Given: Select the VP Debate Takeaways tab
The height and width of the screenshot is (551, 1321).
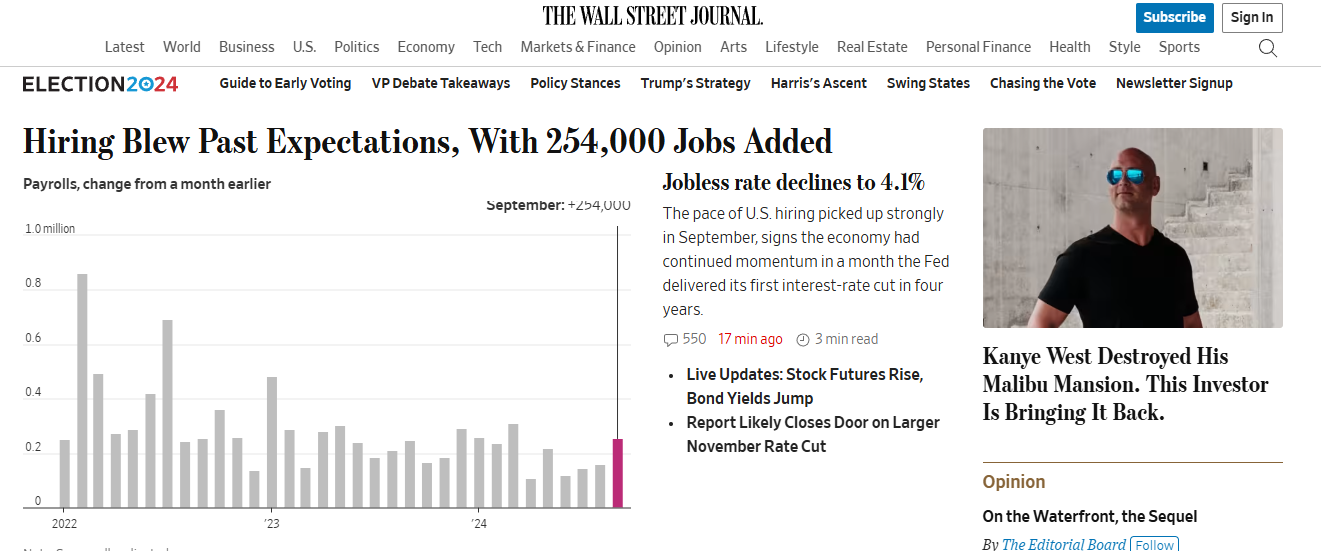Looking at the screenshot, I should click(x=441, y=84).
